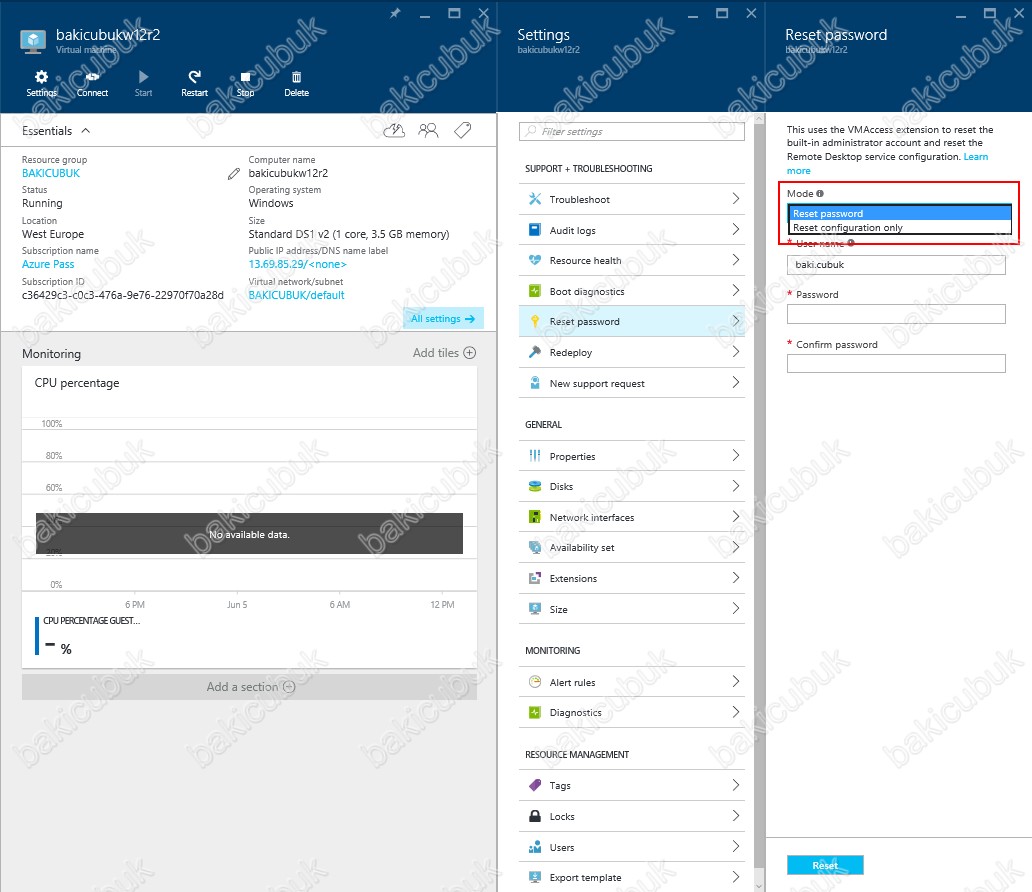Restart the virtual machine

point(194,84)
